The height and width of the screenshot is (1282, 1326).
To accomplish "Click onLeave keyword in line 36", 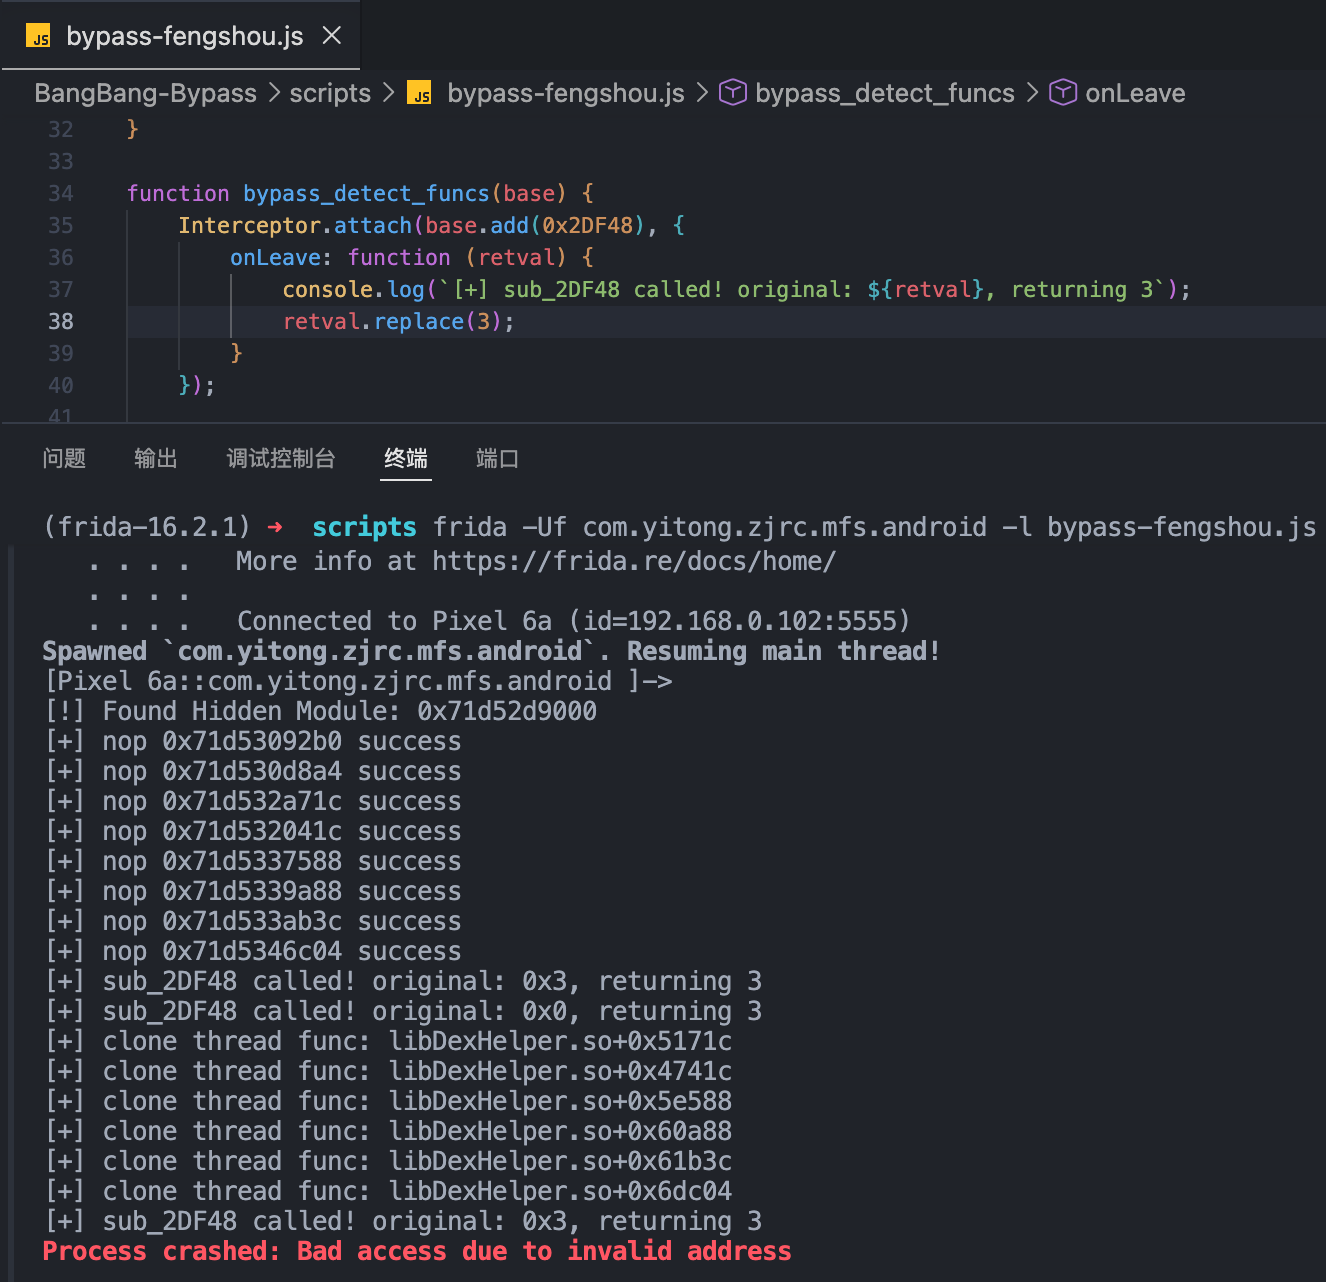I will pos(275,257).
